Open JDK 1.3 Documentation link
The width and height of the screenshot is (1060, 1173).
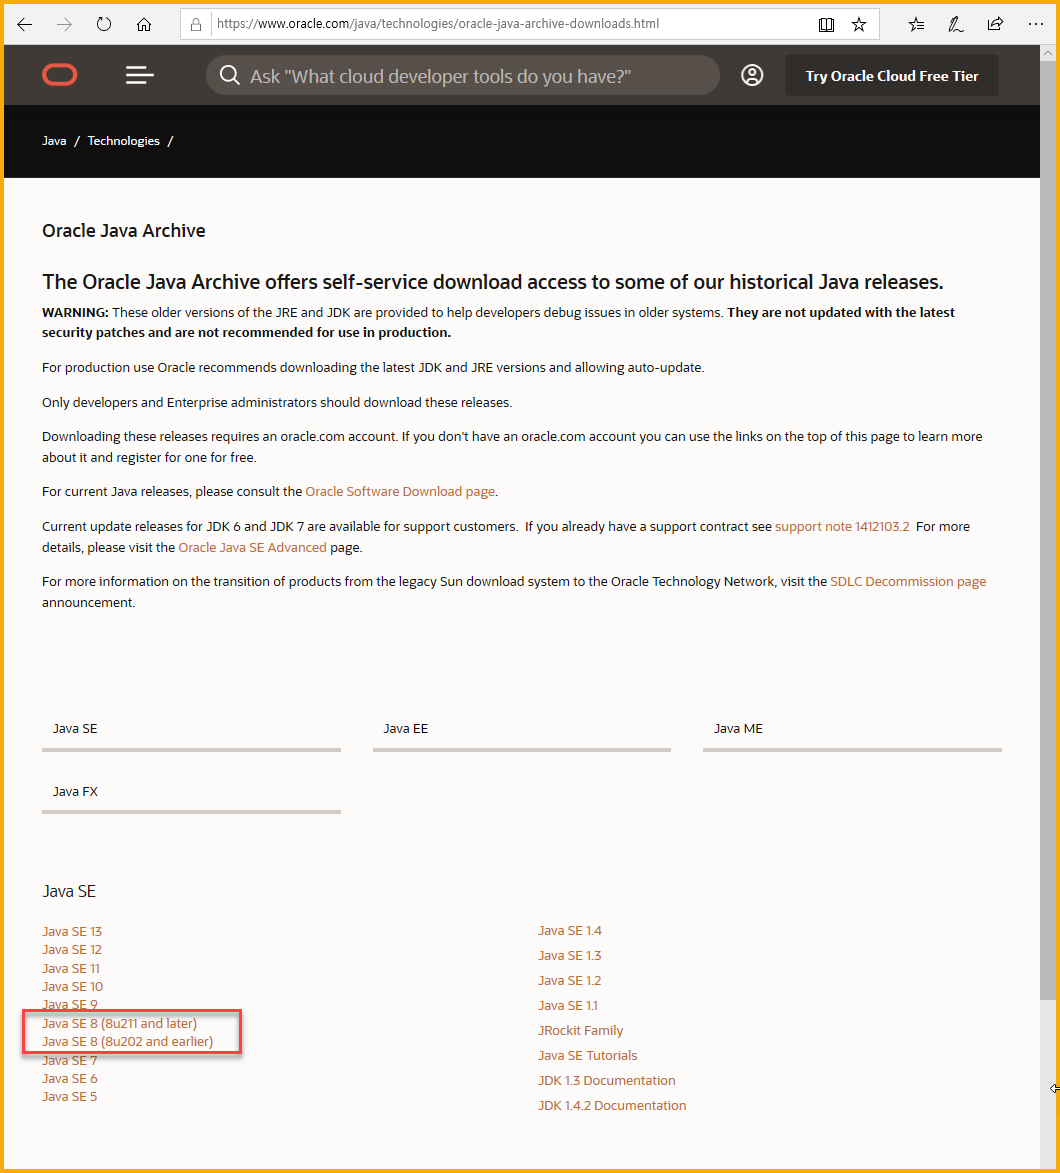pos(607,1080)
